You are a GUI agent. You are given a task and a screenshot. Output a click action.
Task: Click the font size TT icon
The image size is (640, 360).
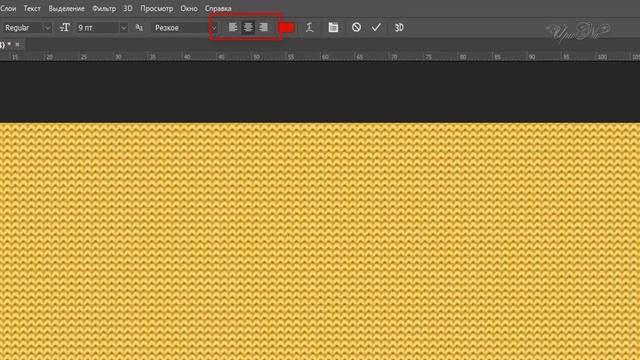point(64,28)
